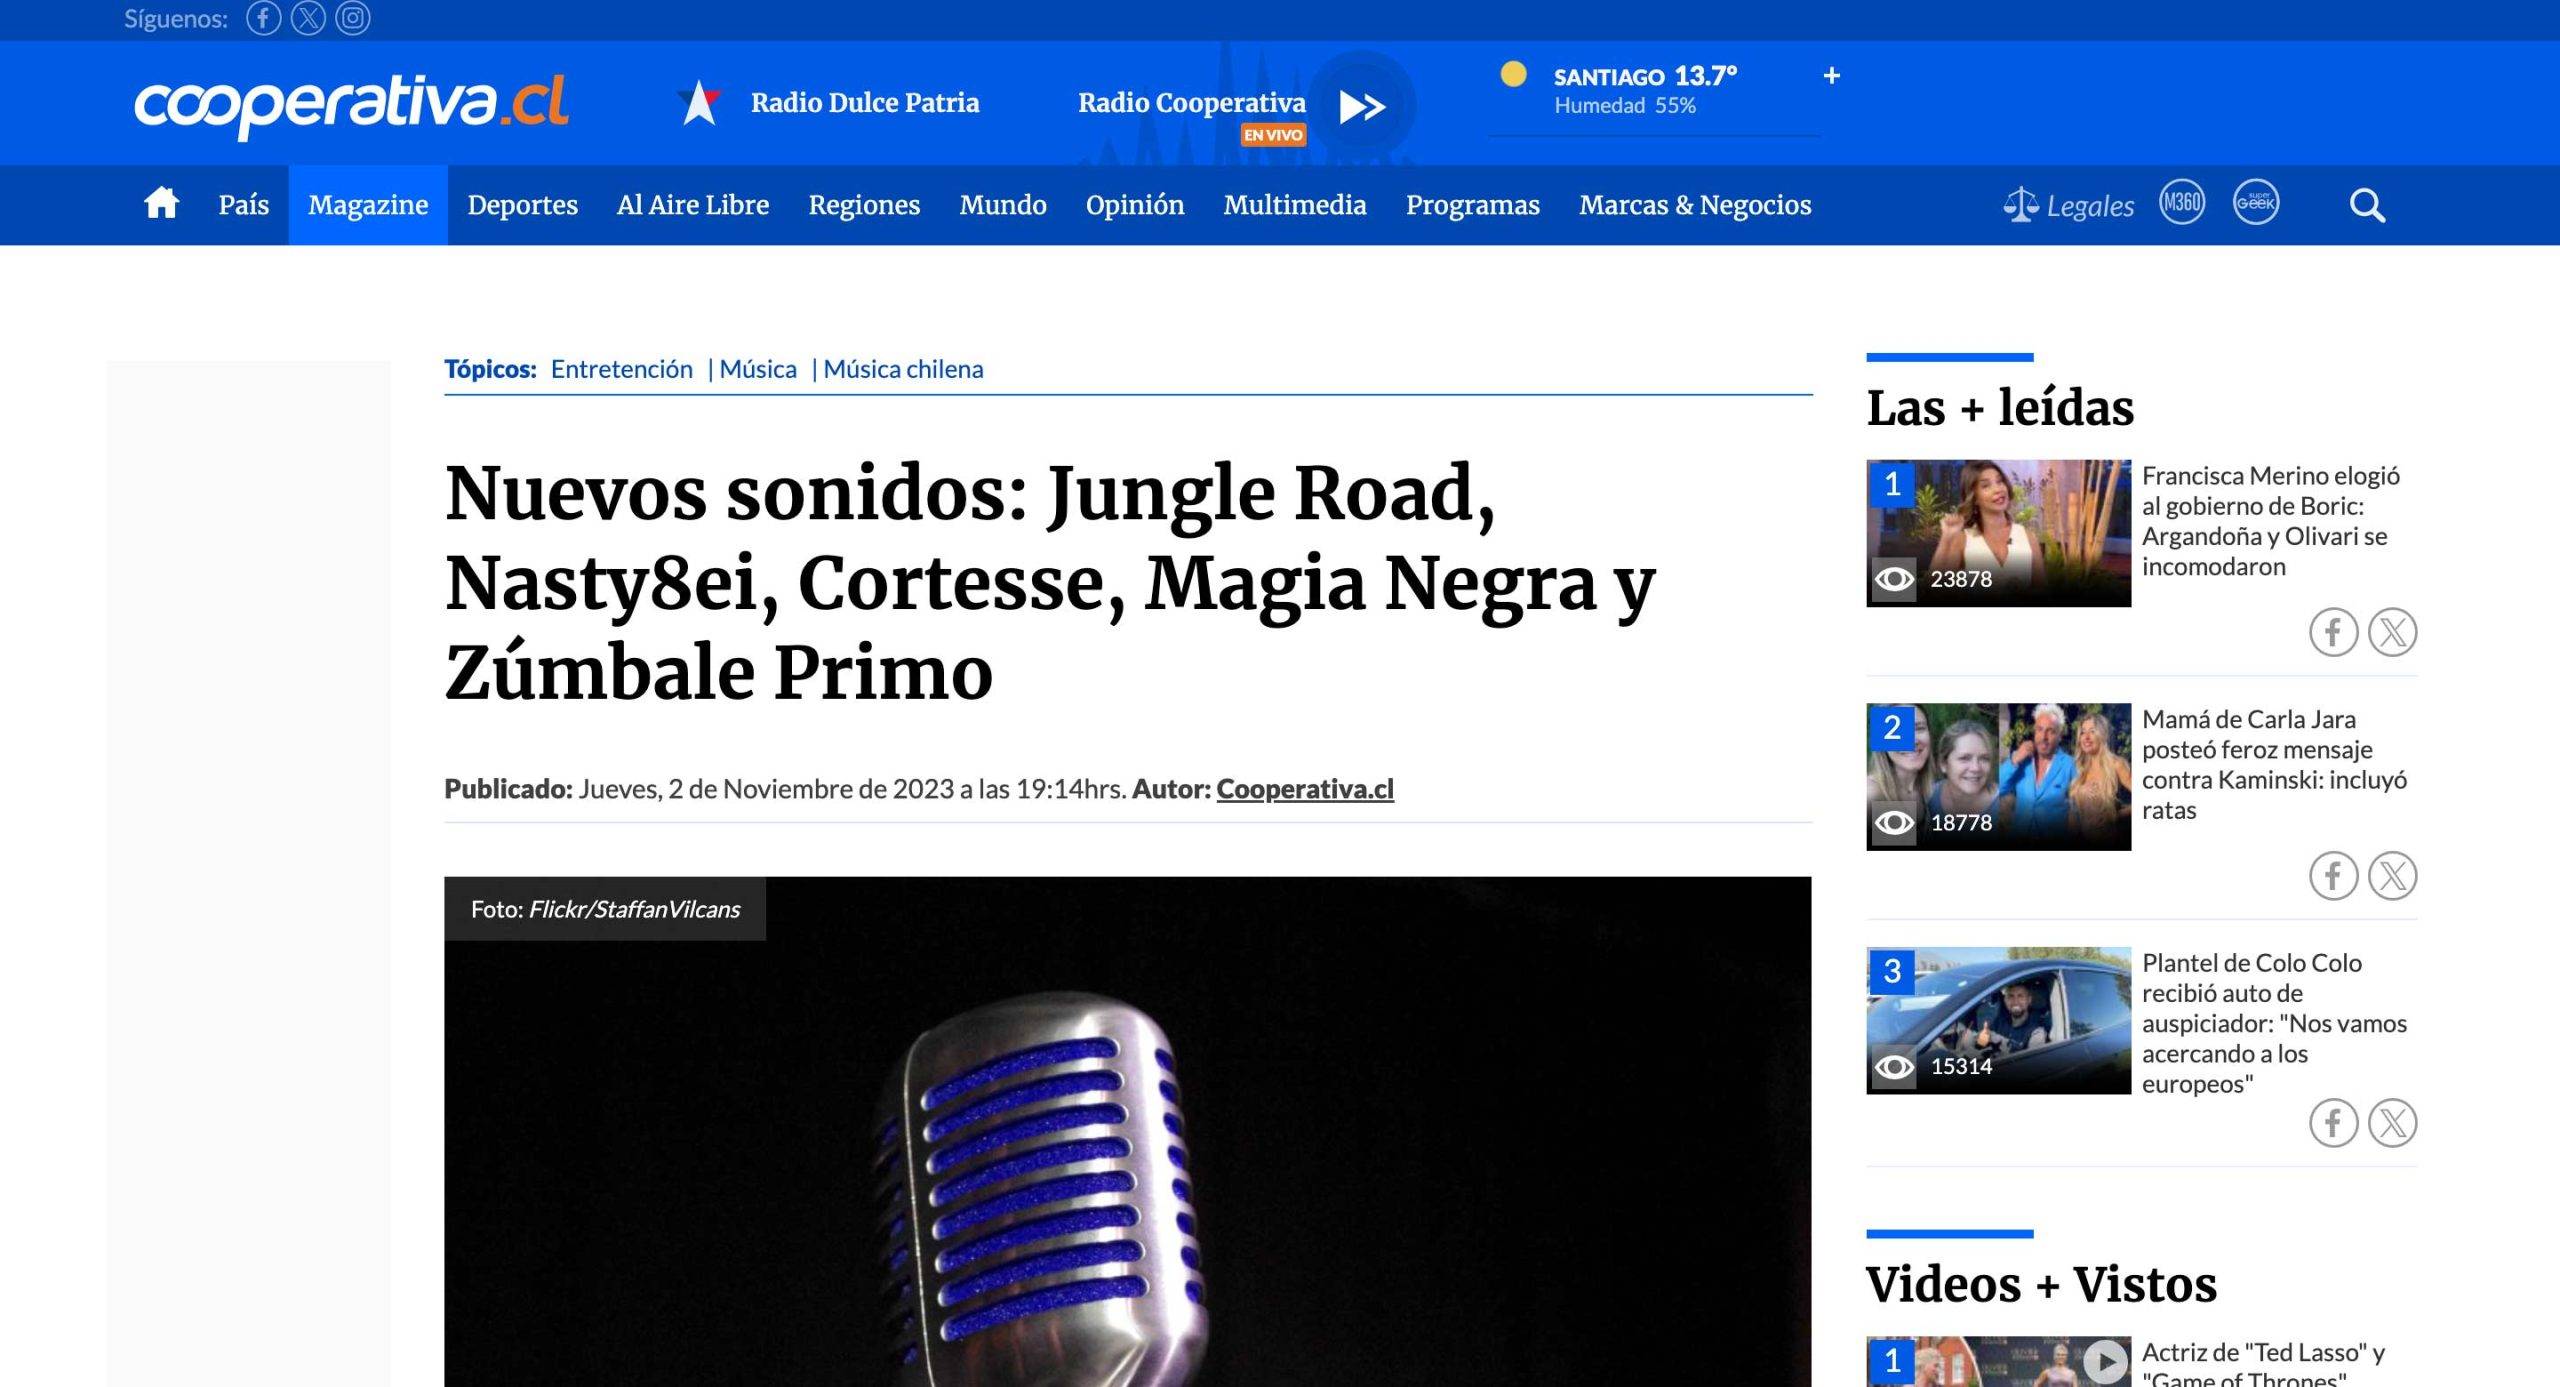The height and width of the screenshot is (1387, 2560).
Task: Open X profile in top bar
Action: point(308,18)
